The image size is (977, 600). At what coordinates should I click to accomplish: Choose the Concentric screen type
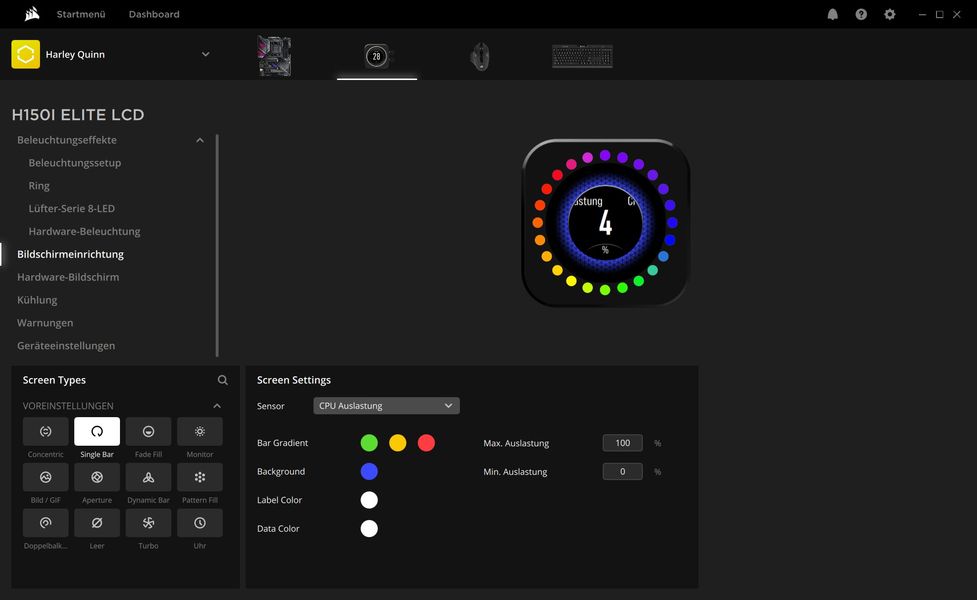(x=45, y=431)
